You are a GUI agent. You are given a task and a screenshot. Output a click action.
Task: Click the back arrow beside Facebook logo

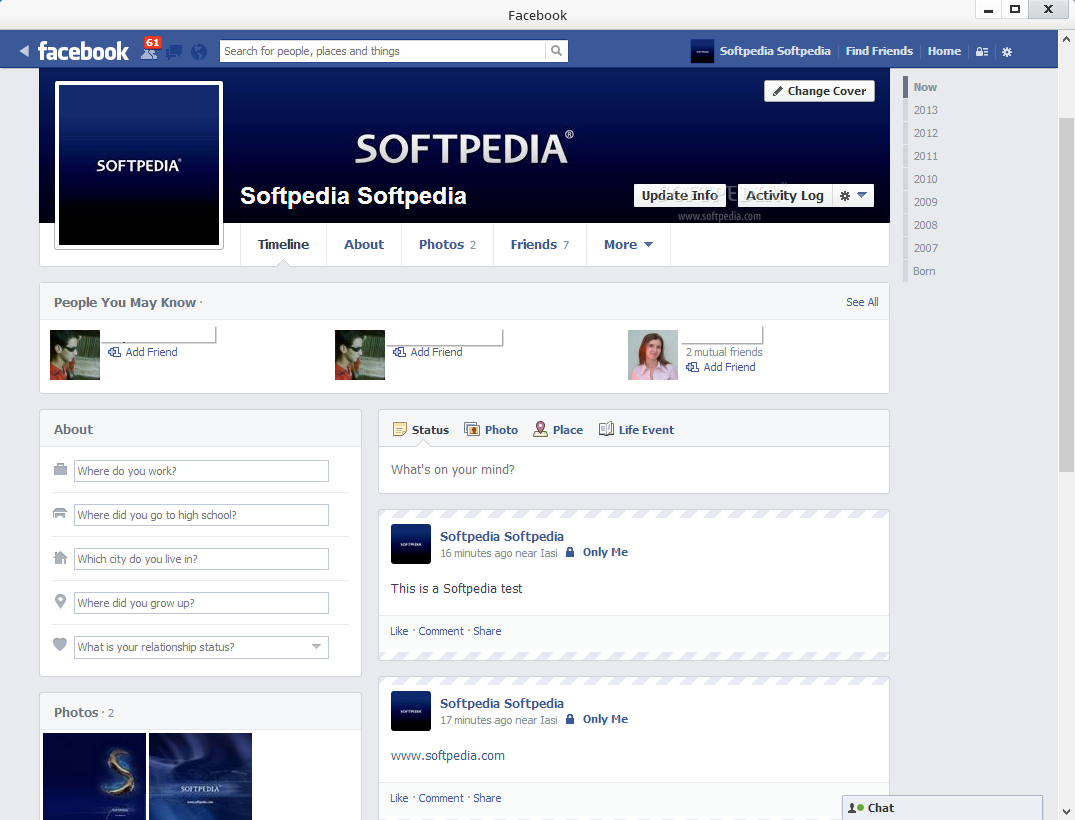point(24,51)
